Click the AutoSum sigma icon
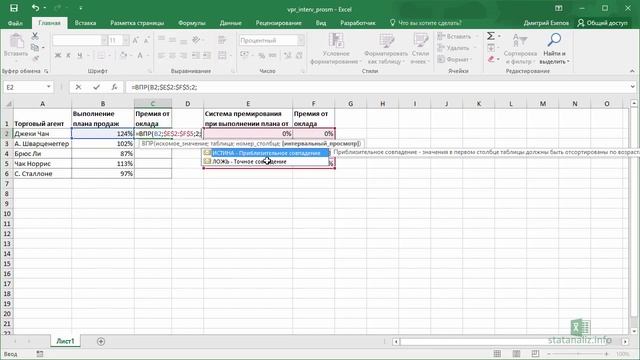This screenshot has width=640, height=360. click(x=491, y=36)
